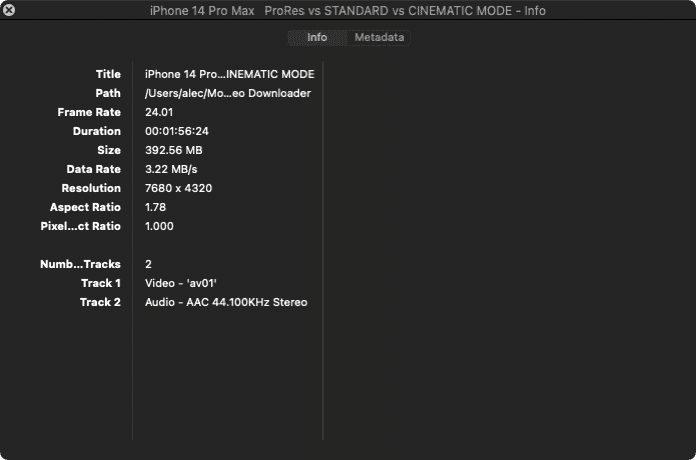This screenshot has height=460, width=696.
Task: Select the Info tab
Action: (317, 38)
